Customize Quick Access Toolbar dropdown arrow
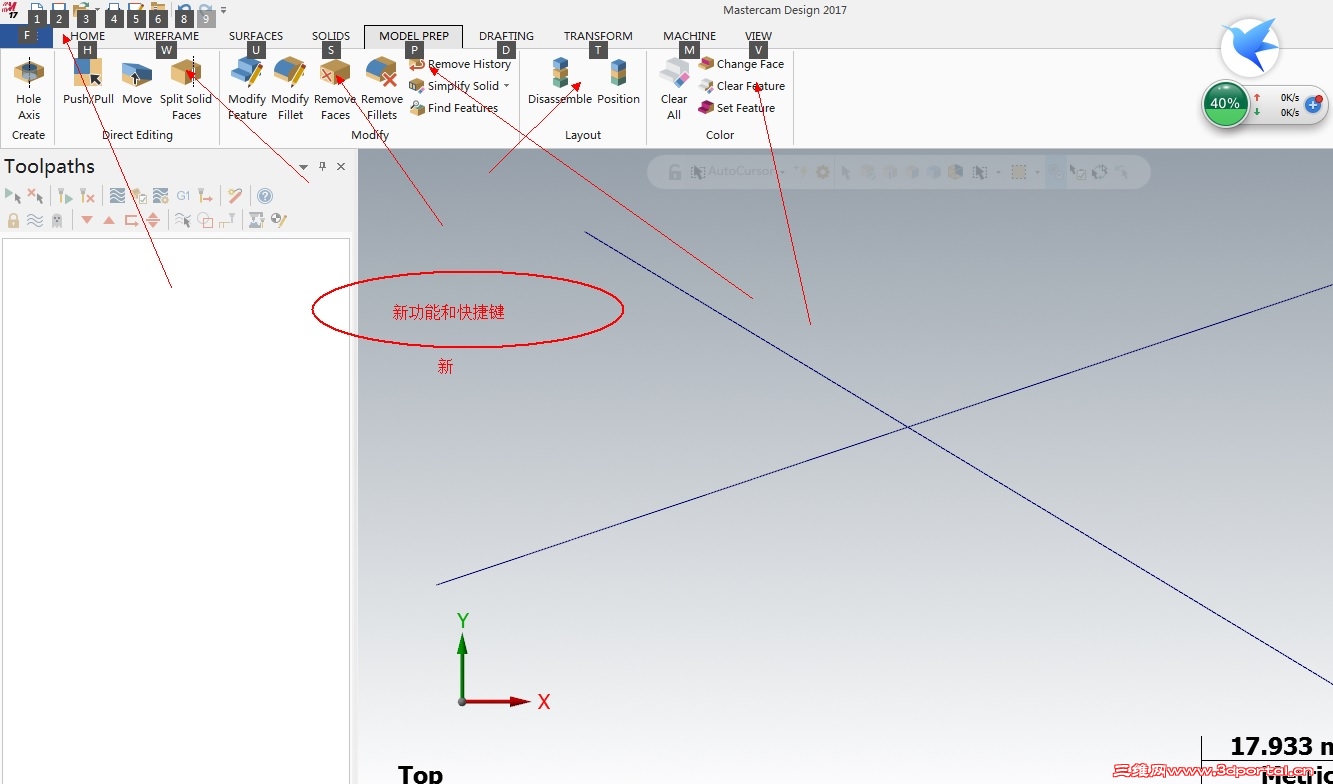This screenshot has height=784, width=1333. click(x=223, y=11)
